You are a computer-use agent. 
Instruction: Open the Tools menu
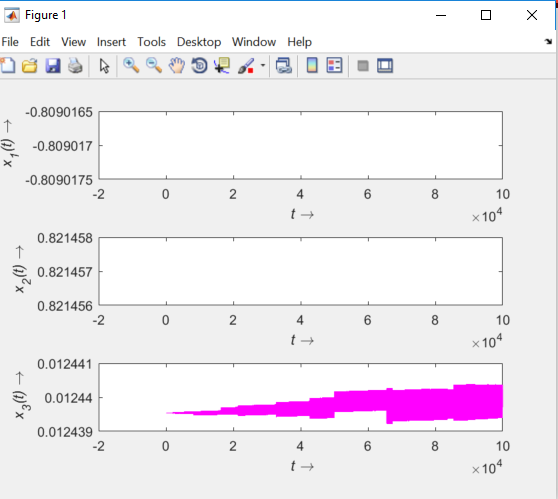pos(152,42)
